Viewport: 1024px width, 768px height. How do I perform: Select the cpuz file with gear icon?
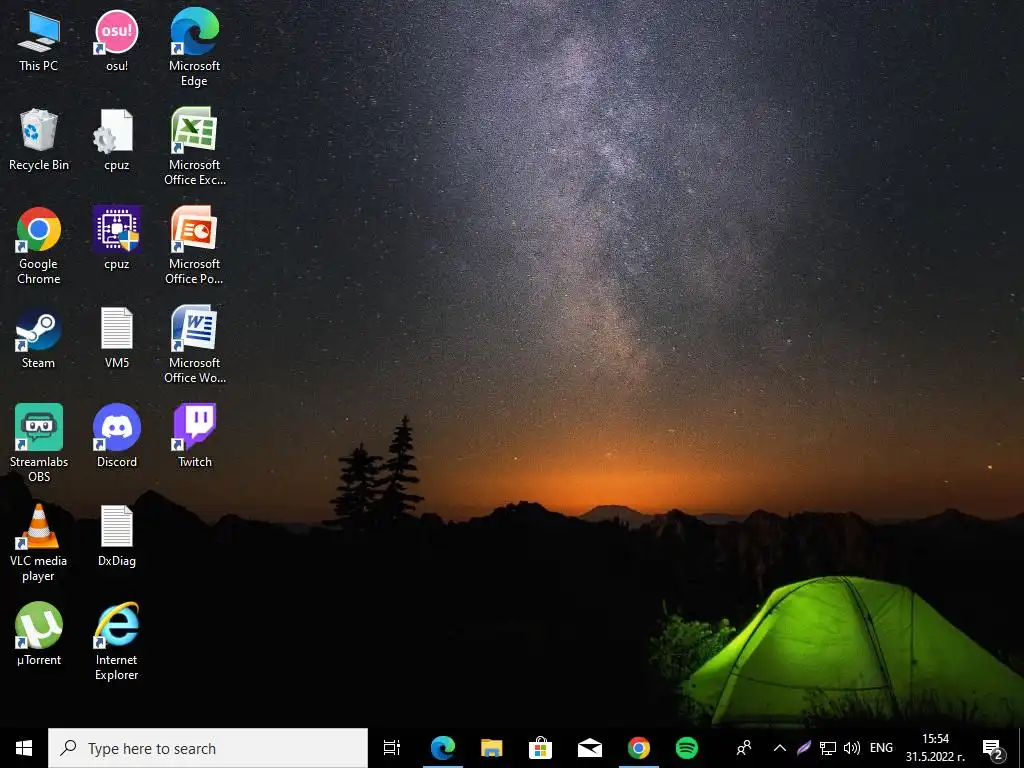117,140
